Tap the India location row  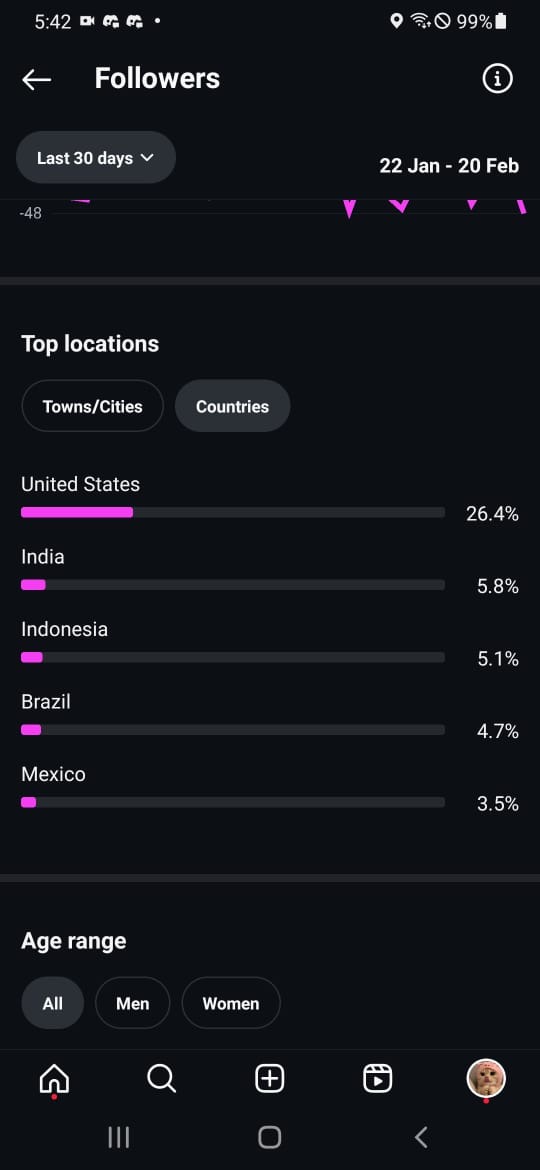270,572
